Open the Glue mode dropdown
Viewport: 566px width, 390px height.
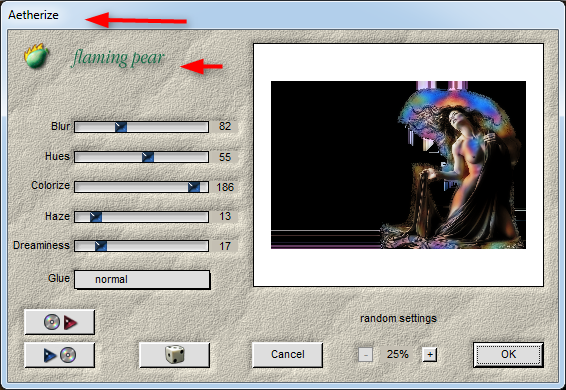pos(142,280)
